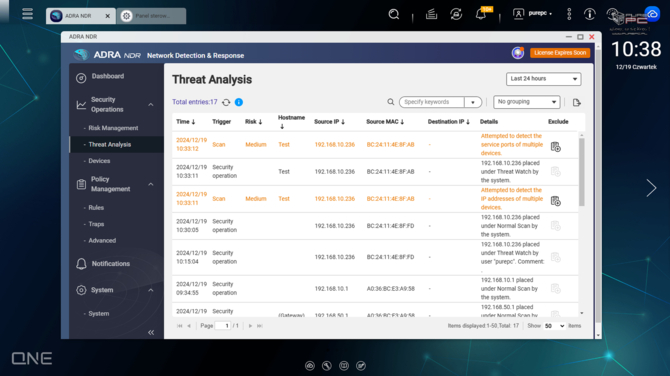Viewport: 670px width, 376px height.
Task: Export the threat list using export icon
Action: coord(576,103)
